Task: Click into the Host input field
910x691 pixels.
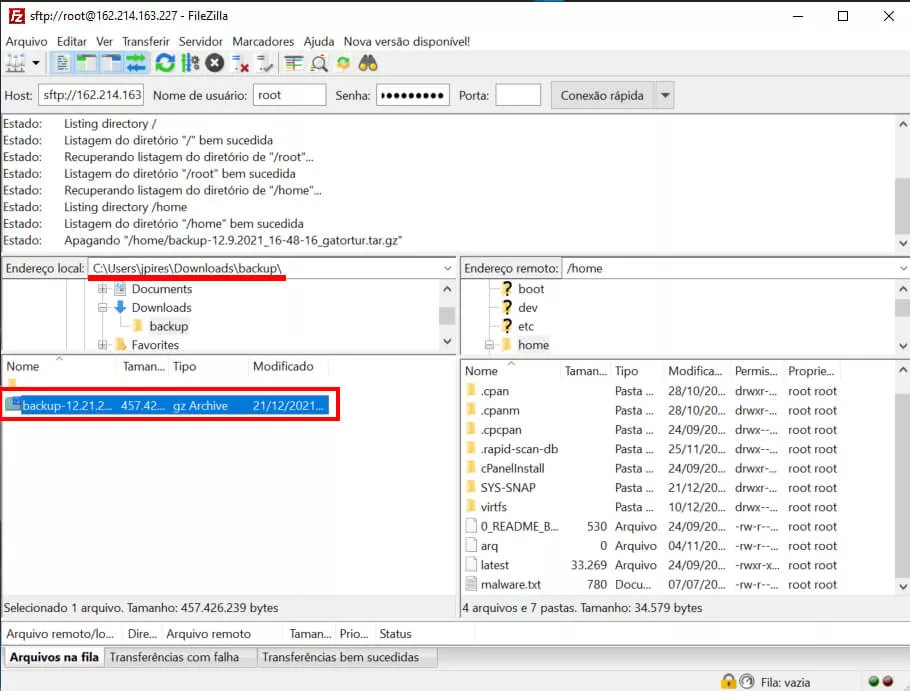Action: (x=91, y=95)
